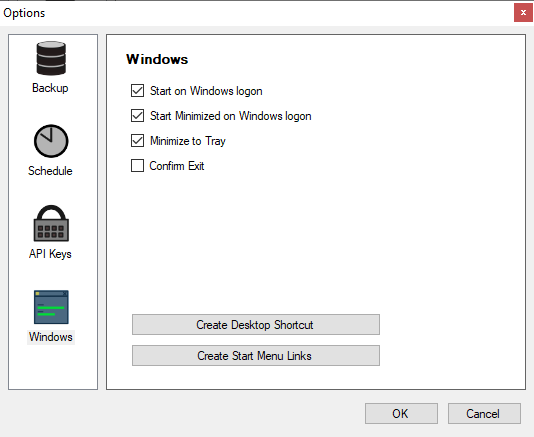Close the Options dialog with red X

pos(523,13)
